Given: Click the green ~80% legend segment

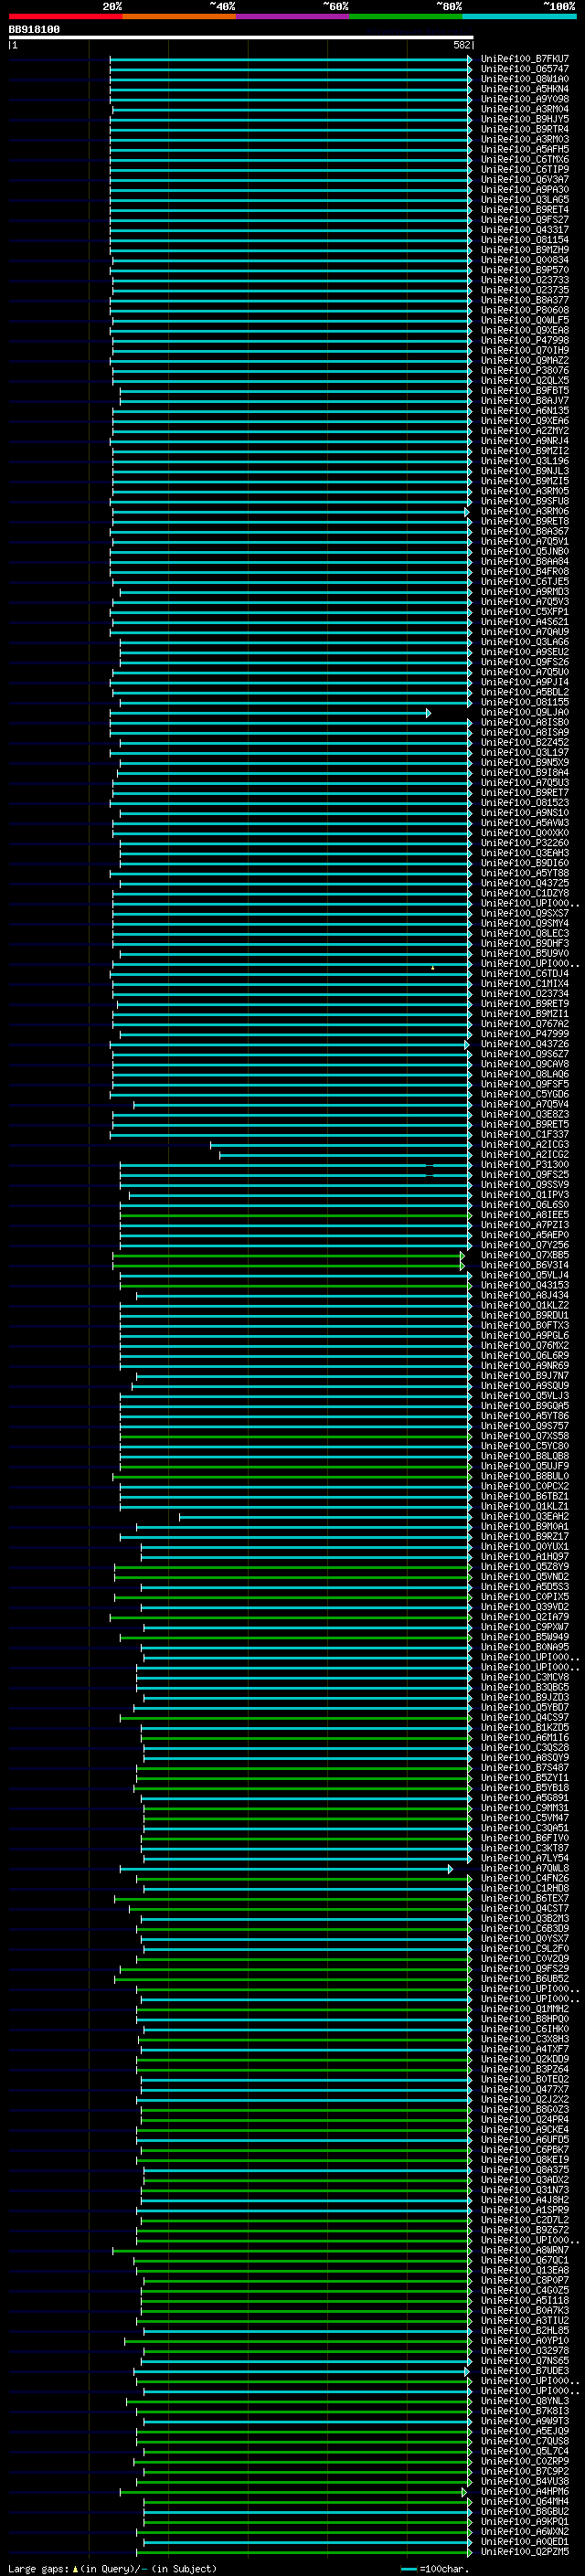Looking at the screenshot, I should [x=406, y=16].
